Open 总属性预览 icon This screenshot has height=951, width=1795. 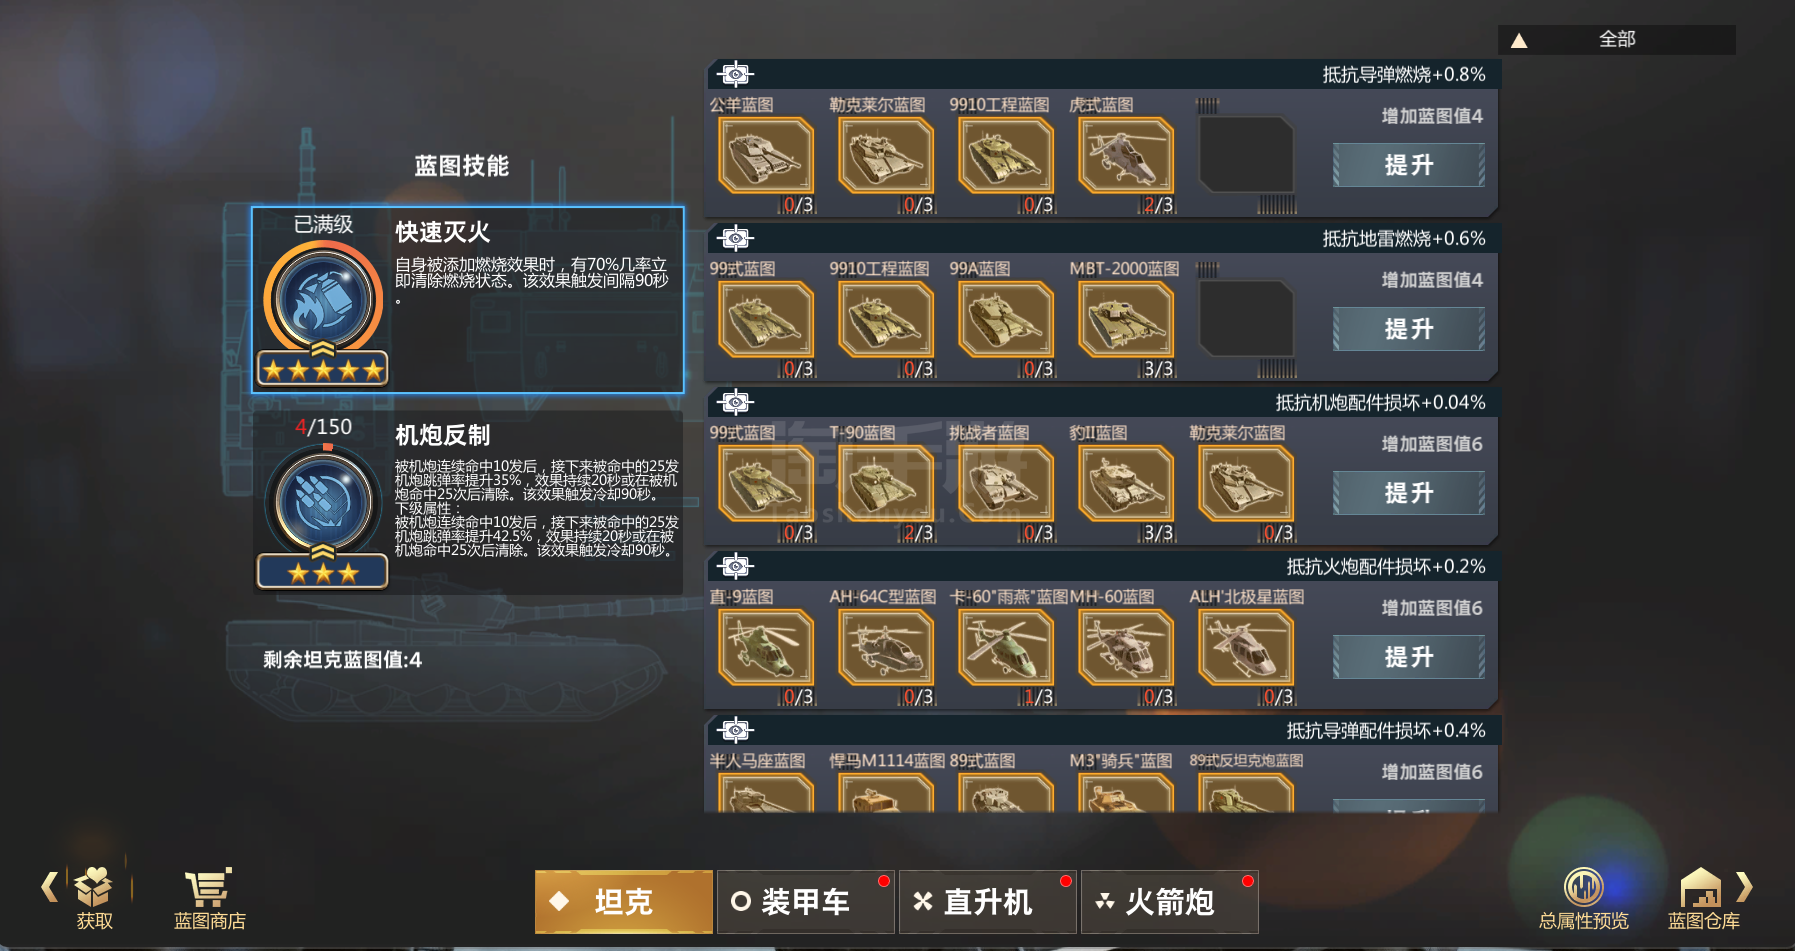1583,887
